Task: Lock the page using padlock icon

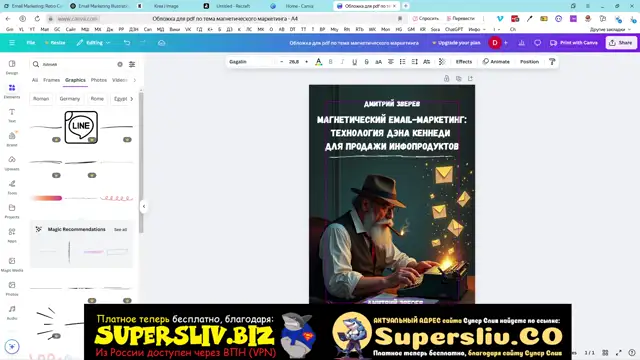Action: click(447, 78)
